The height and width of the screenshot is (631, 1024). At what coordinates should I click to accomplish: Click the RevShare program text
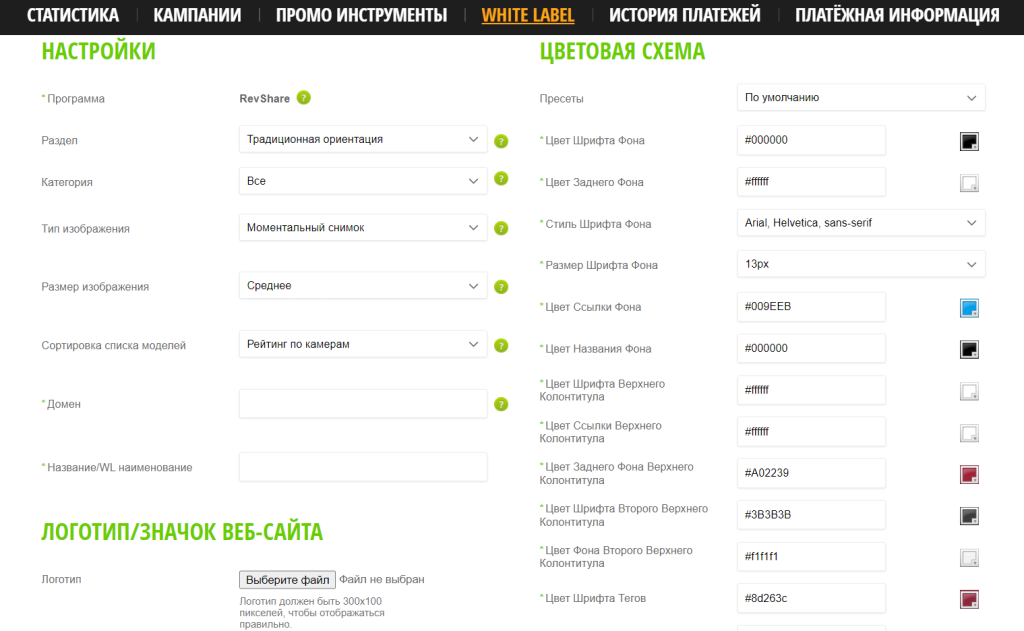click(264, 99)
